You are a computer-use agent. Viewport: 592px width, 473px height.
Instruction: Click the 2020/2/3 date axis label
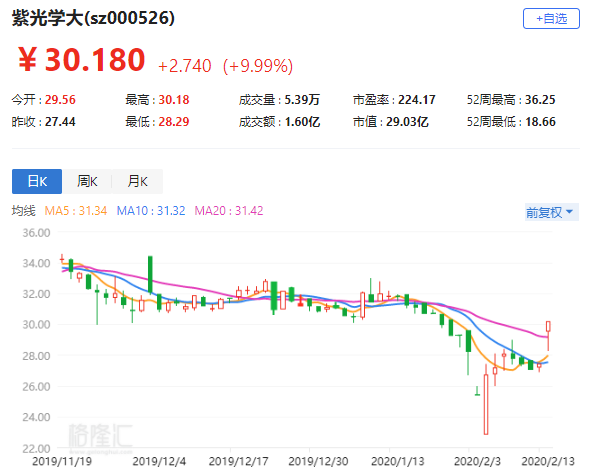[x=477, y=461]
